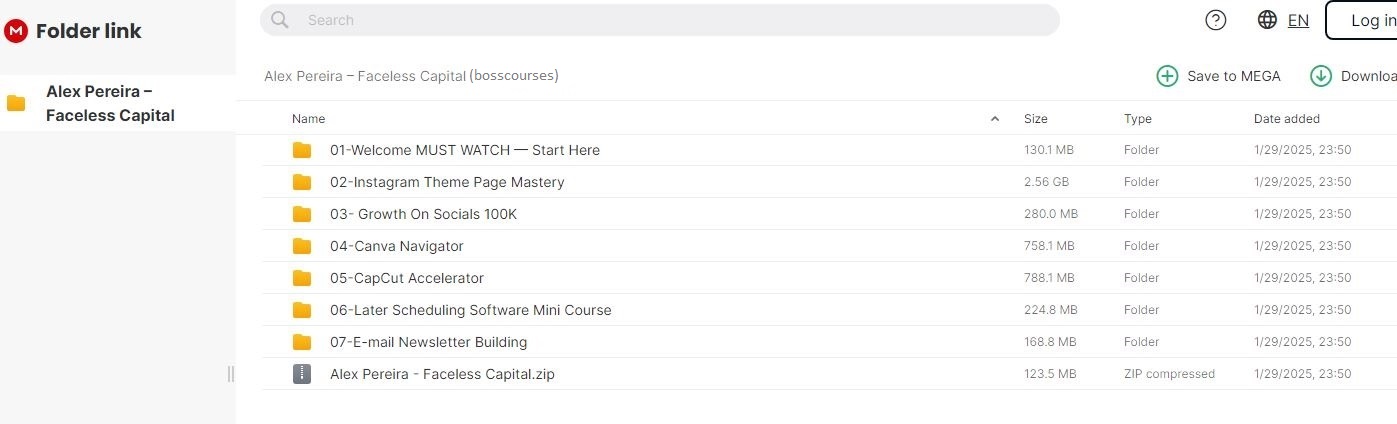Screen dimensions: 1397x424
Task: Toggle Name column sort arrow
Action: pyautogui.click(x=994, y=119)
